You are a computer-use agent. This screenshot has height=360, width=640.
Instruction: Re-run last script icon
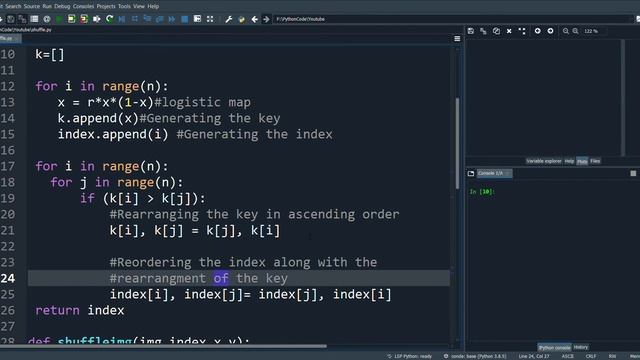coord(109,19)
